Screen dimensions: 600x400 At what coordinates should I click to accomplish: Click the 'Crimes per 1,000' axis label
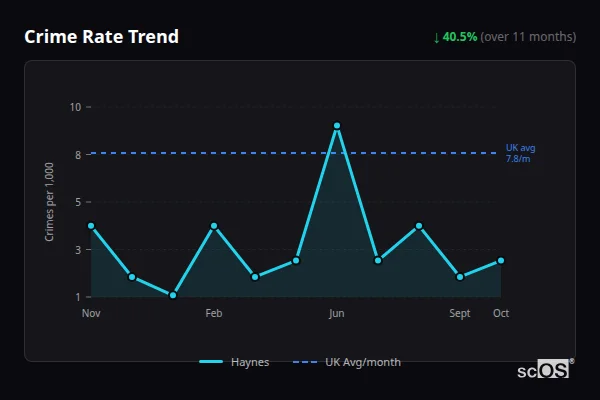pos(49,202)
